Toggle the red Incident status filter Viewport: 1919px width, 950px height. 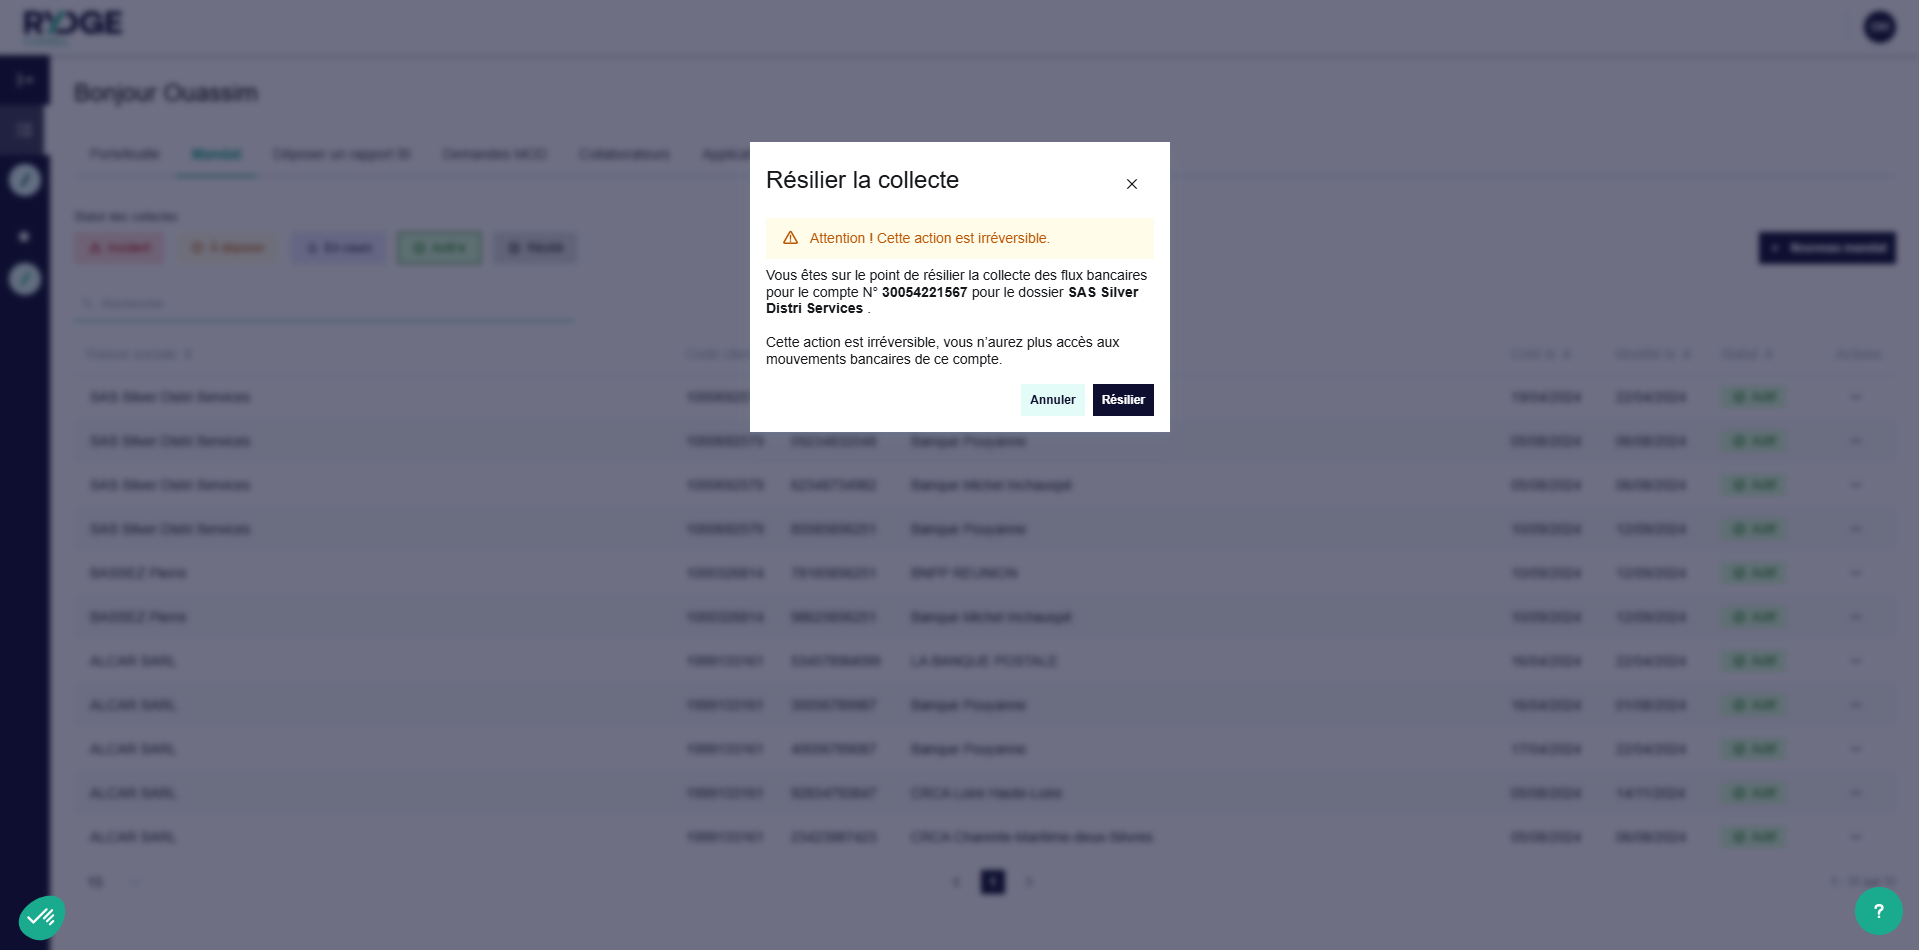(x=120, y=248)
